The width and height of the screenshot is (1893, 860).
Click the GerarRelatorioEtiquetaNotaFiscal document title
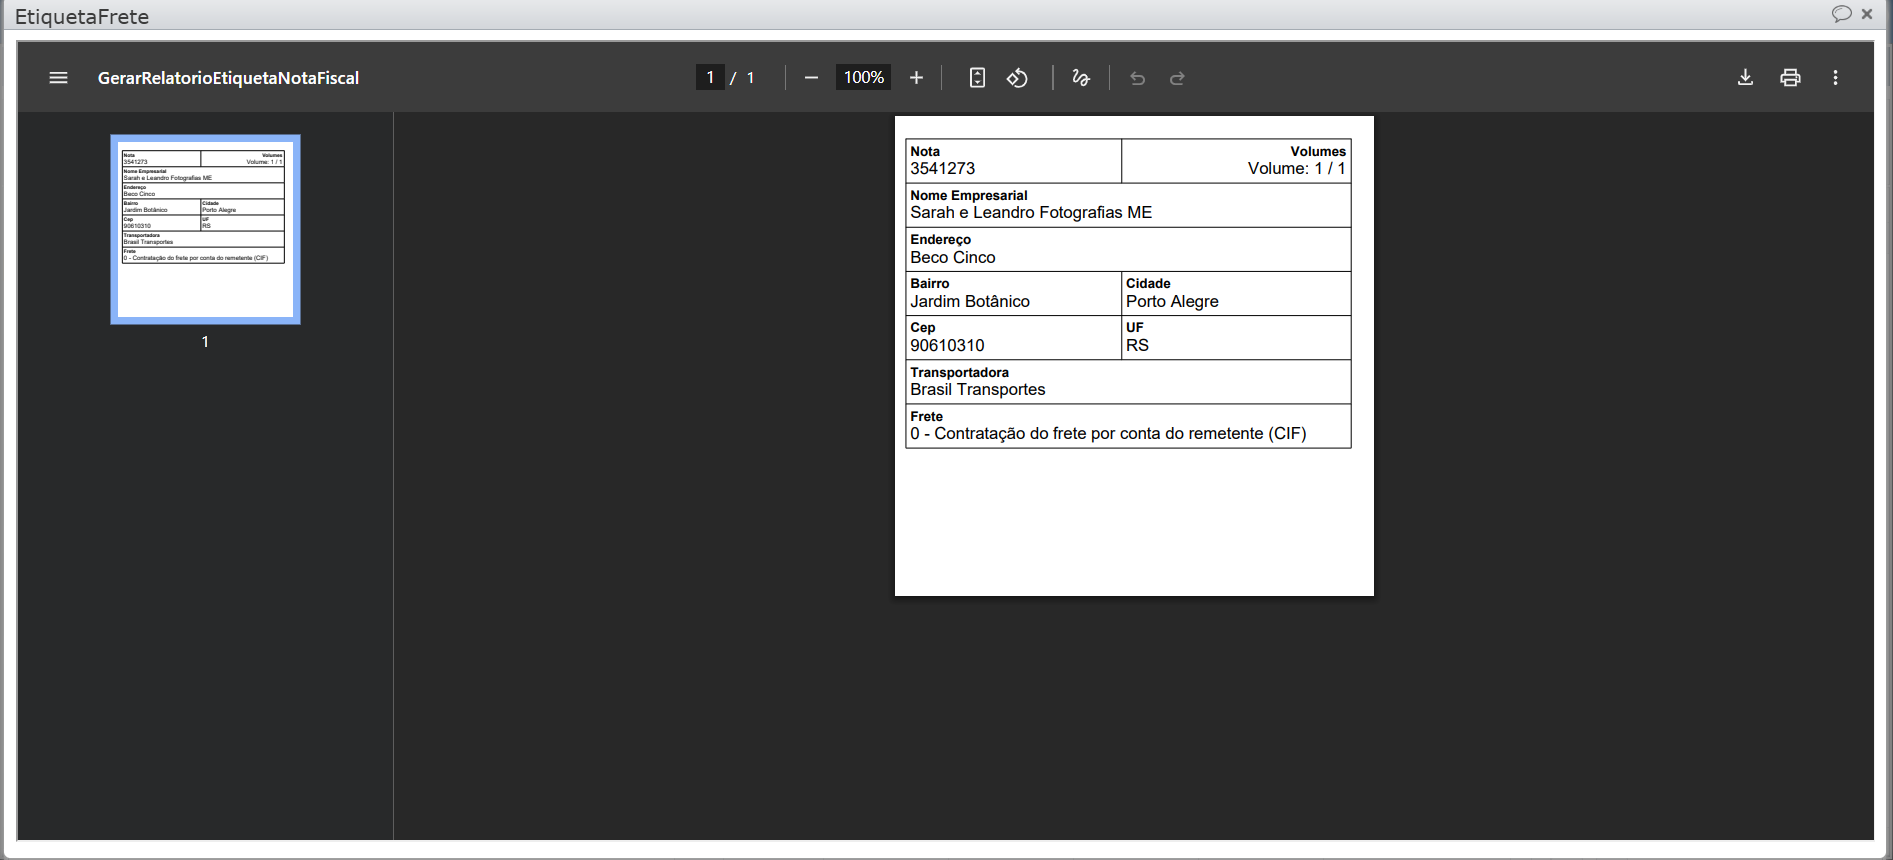pos(228,78)
